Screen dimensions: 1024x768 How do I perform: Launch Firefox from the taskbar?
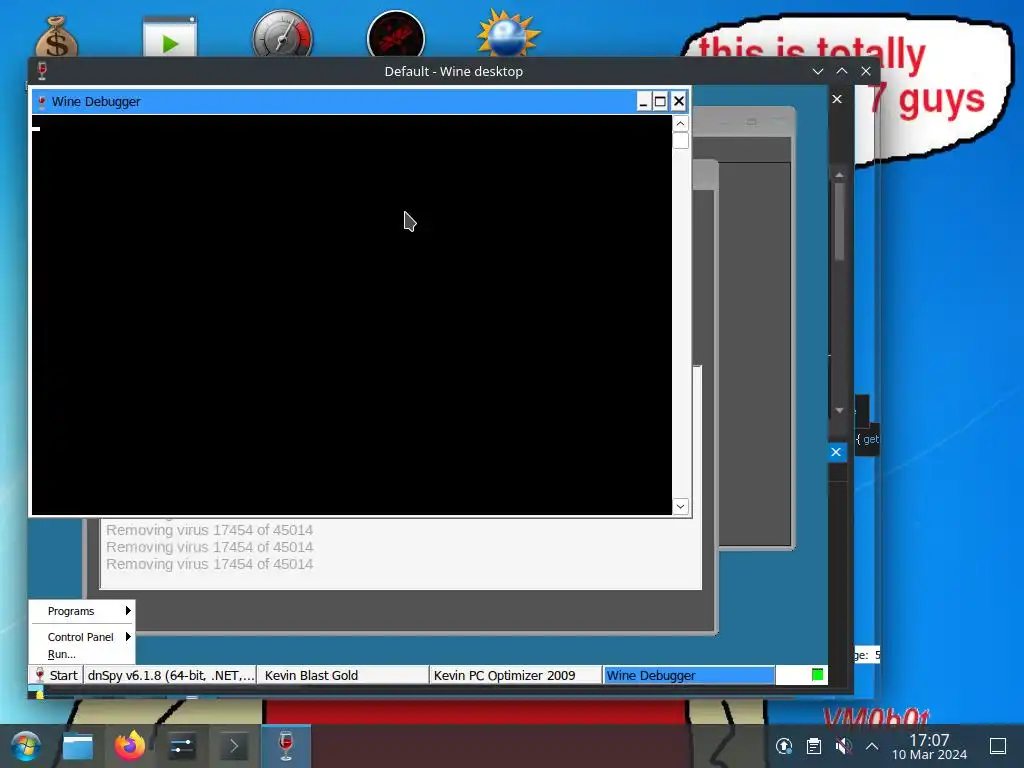point(129,746)
